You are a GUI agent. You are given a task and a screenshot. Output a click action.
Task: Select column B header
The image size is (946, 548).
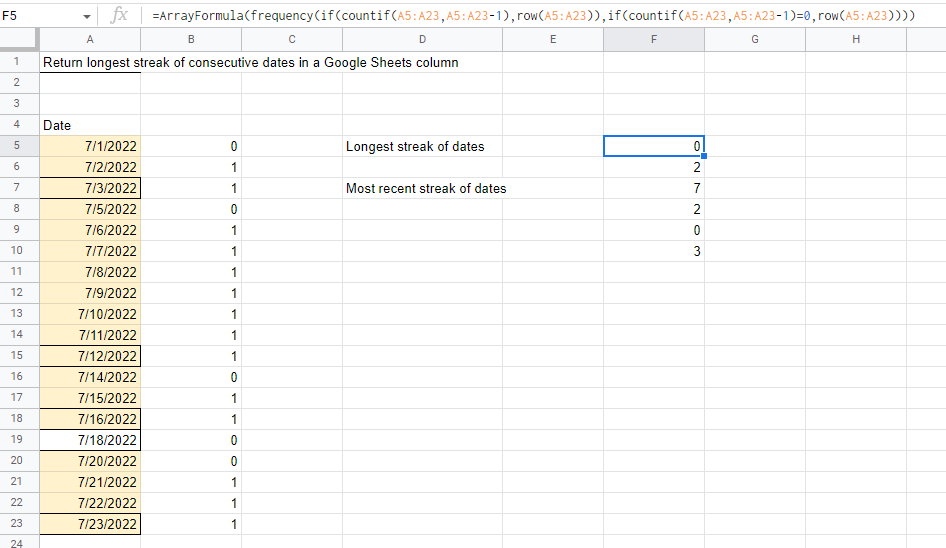191,39
